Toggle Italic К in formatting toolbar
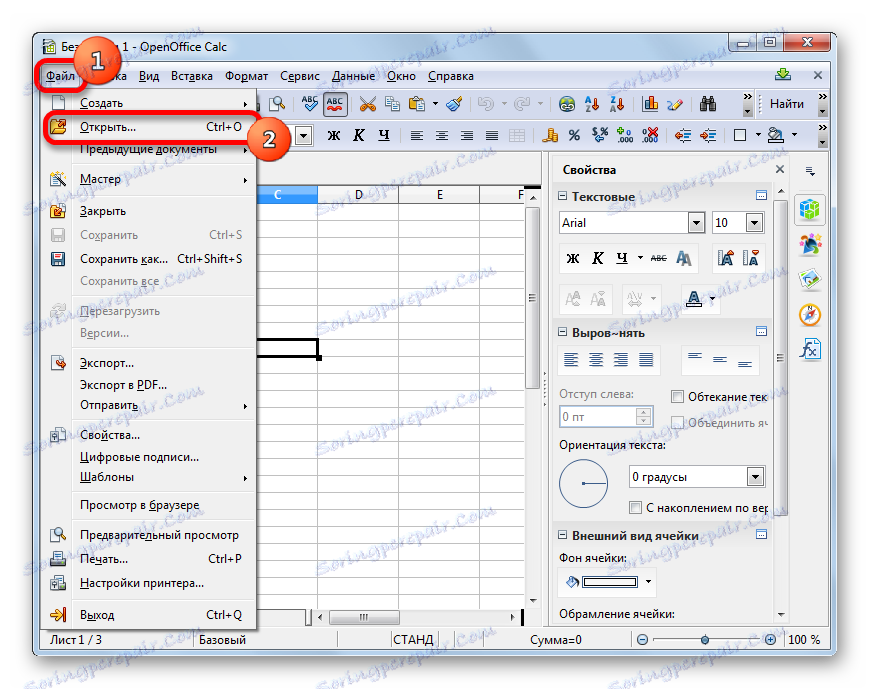Image resolution: width=870 pixels, height=689 pixels. (359, 135)
